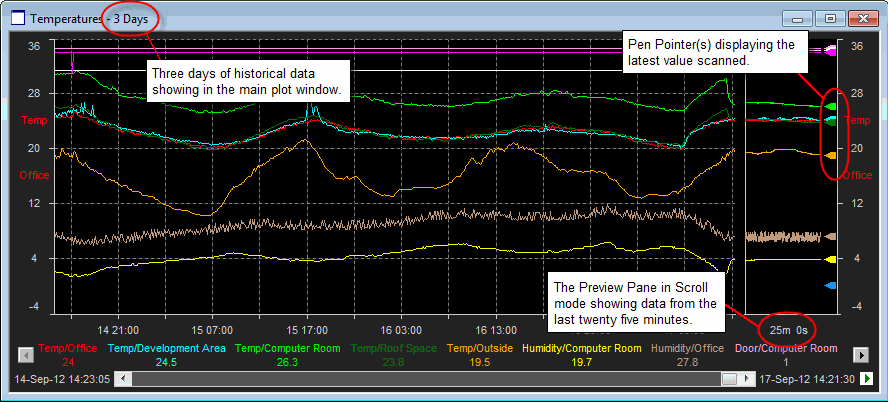
Task: Click the green play arrow beside end time
Action: (867, 379)
